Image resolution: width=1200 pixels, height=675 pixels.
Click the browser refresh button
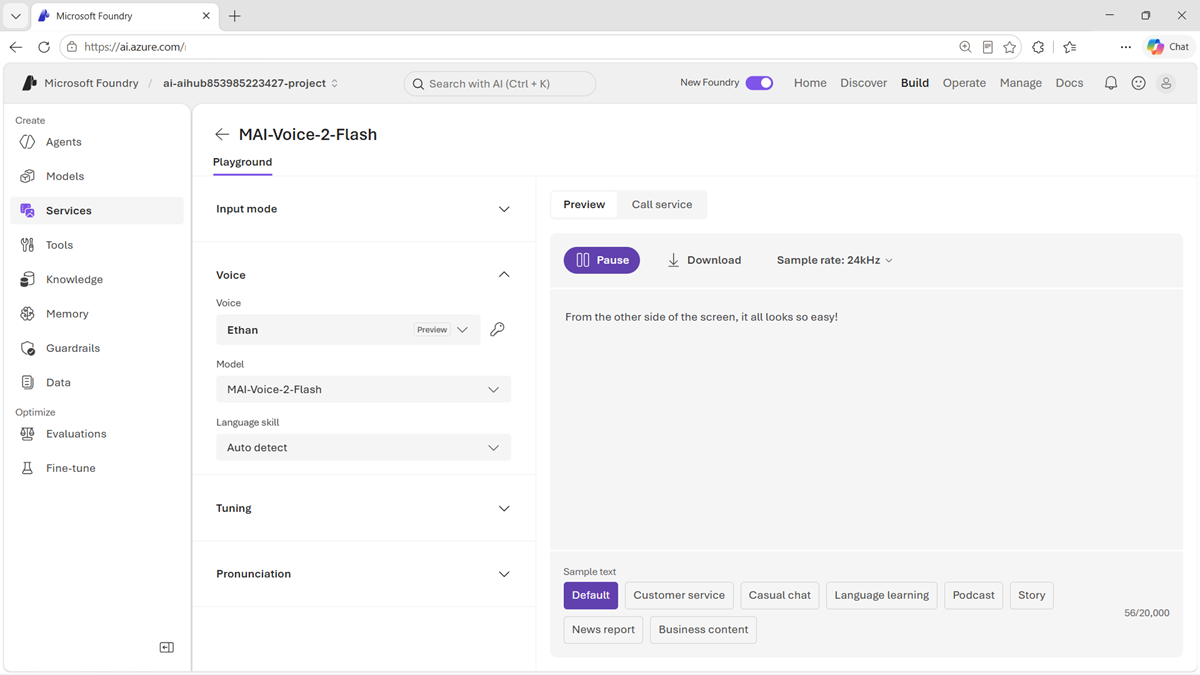coord(44,47)
